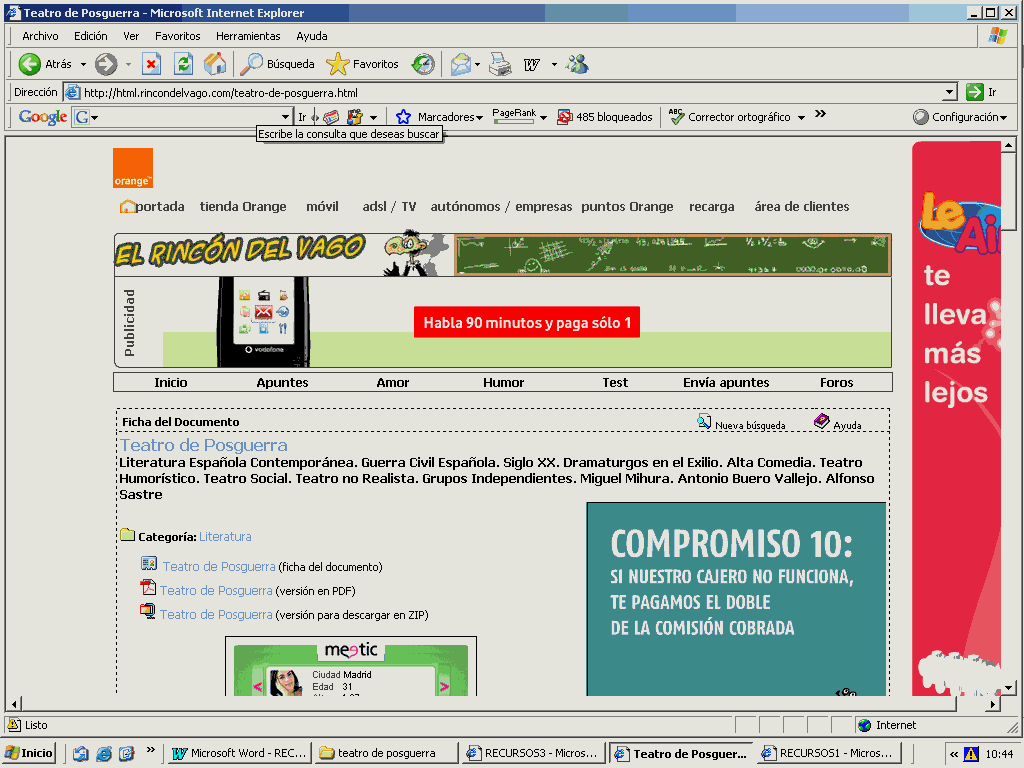Open the Búsqueda search panel

pyautogui.click(x=278, y=64)
